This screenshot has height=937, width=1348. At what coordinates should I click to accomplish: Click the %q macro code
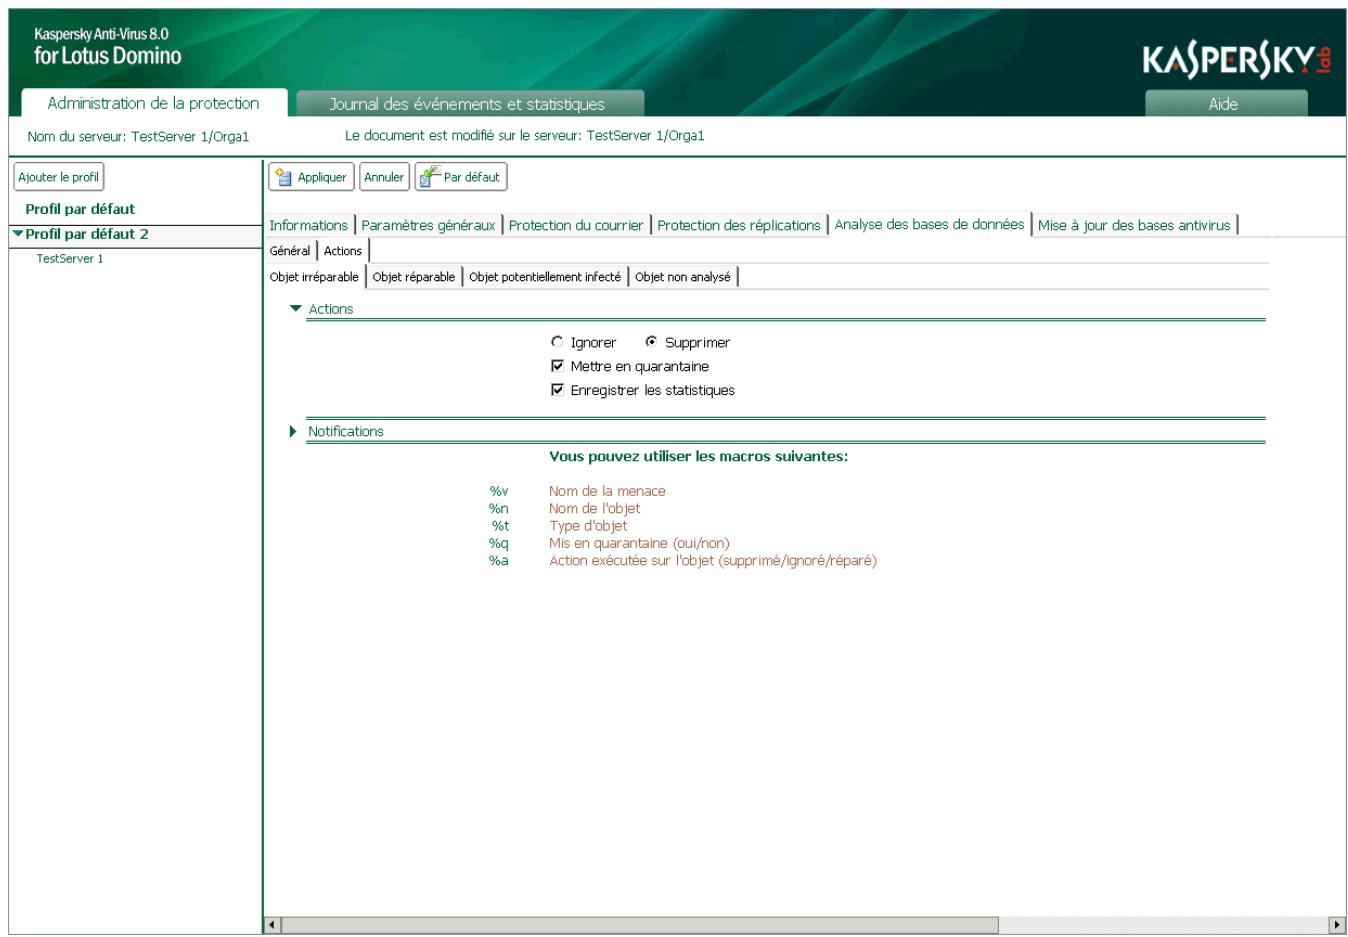point(499,543)
